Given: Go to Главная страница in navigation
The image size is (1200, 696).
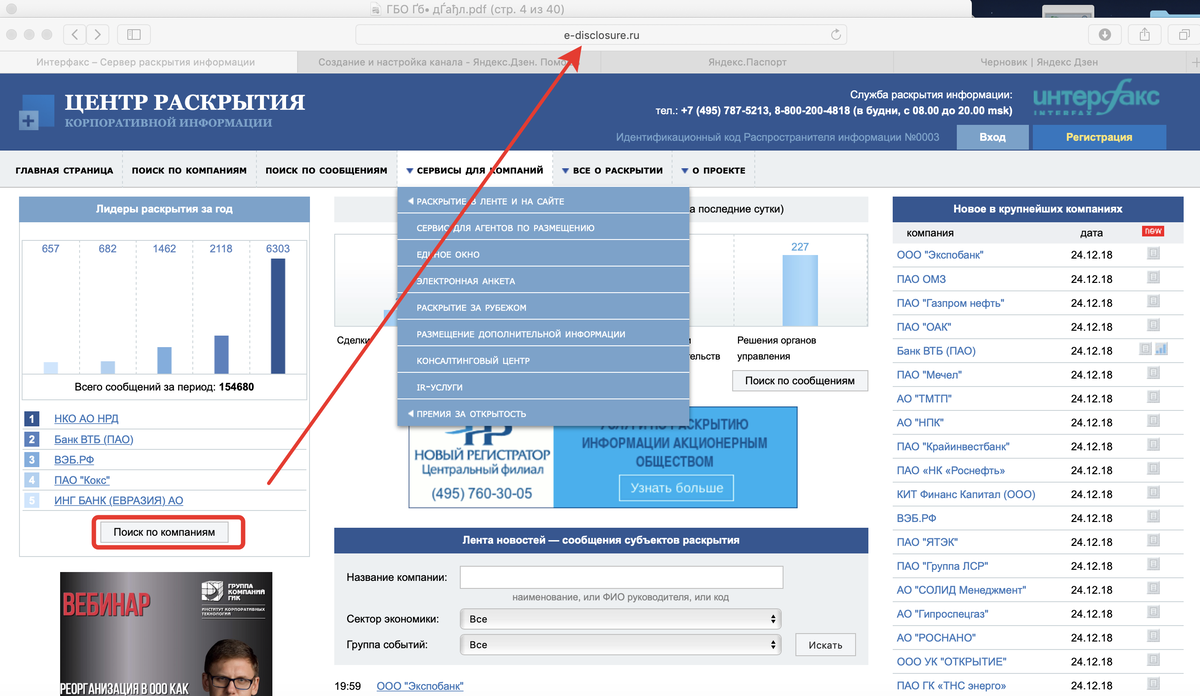Looking at the screenshot, I should click(64, 170).
